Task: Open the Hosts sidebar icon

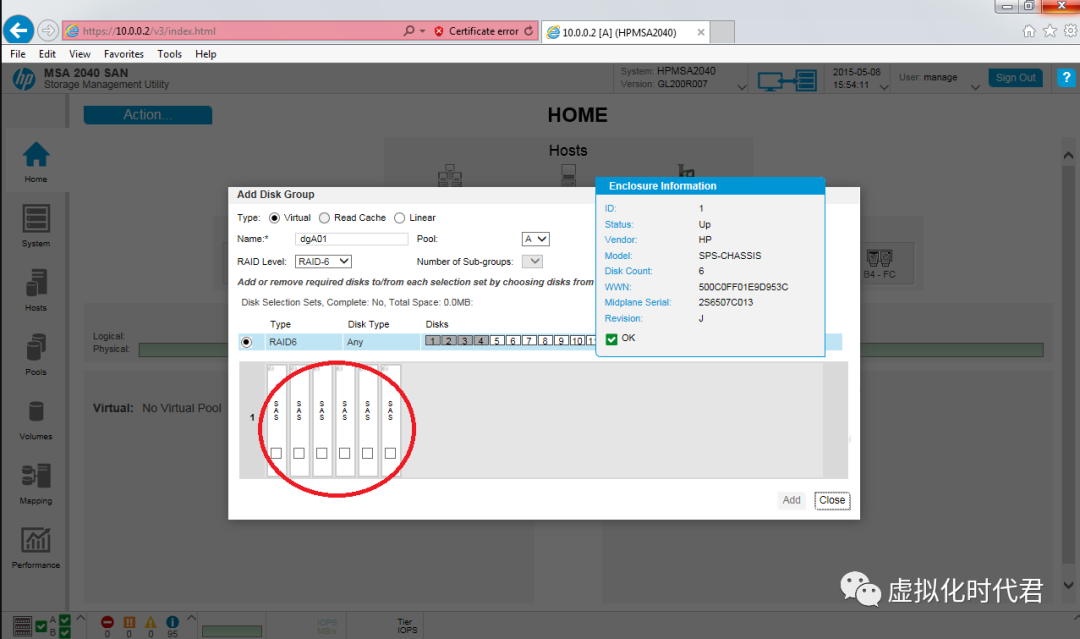Action: (x=36, y=283)
